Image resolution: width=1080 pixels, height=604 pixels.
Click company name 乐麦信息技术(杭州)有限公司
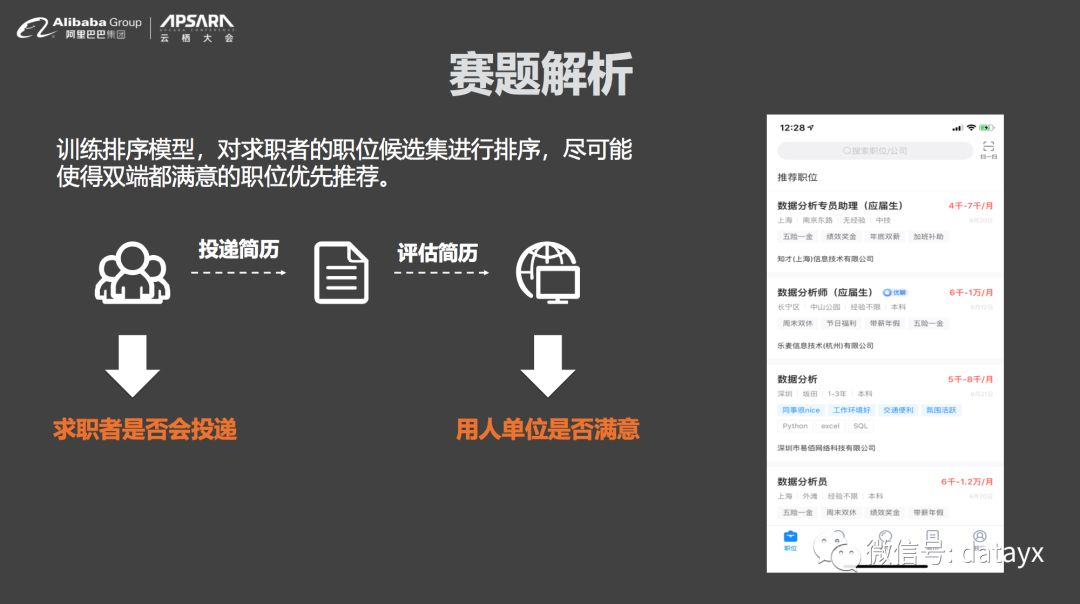(825, 346)
